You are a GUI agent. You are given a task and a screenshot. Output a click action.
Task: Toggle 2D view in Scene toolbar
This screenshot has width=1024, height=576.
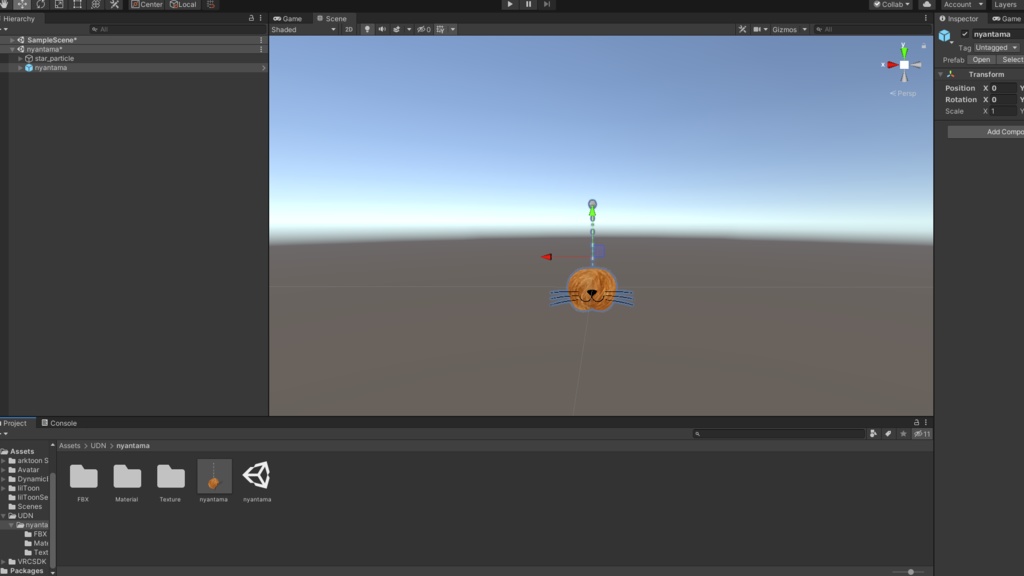pos(349,29)
